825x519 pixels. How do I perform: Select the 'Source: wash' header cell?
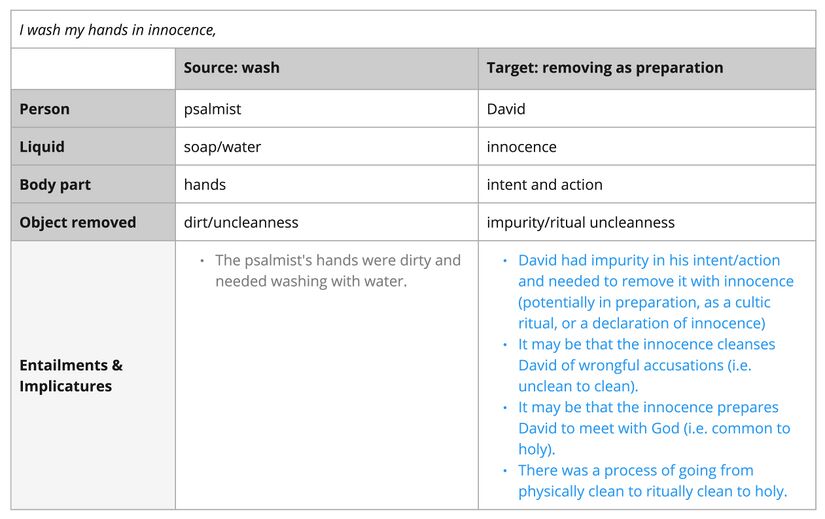[231, 68]
